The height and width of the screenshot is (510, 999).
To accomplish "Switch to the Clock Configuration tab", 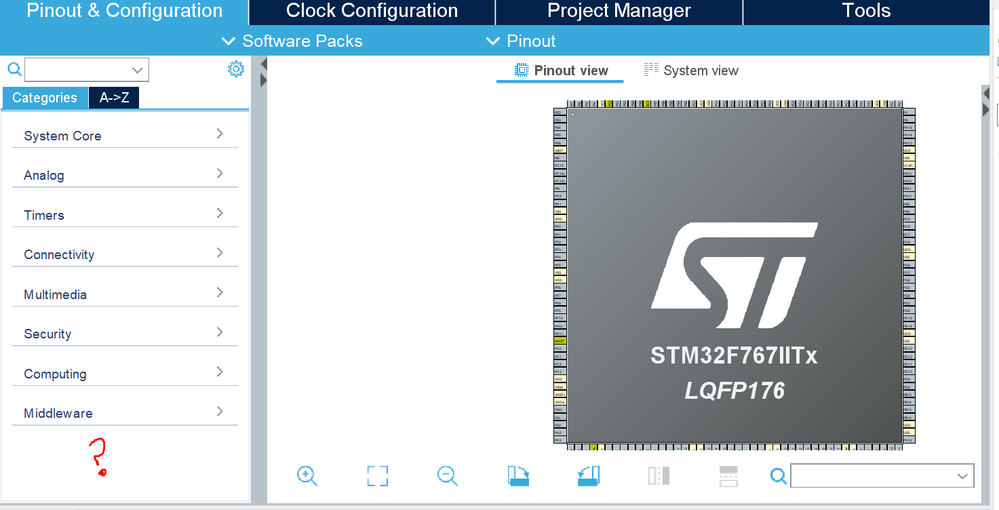I will (372, 11).
